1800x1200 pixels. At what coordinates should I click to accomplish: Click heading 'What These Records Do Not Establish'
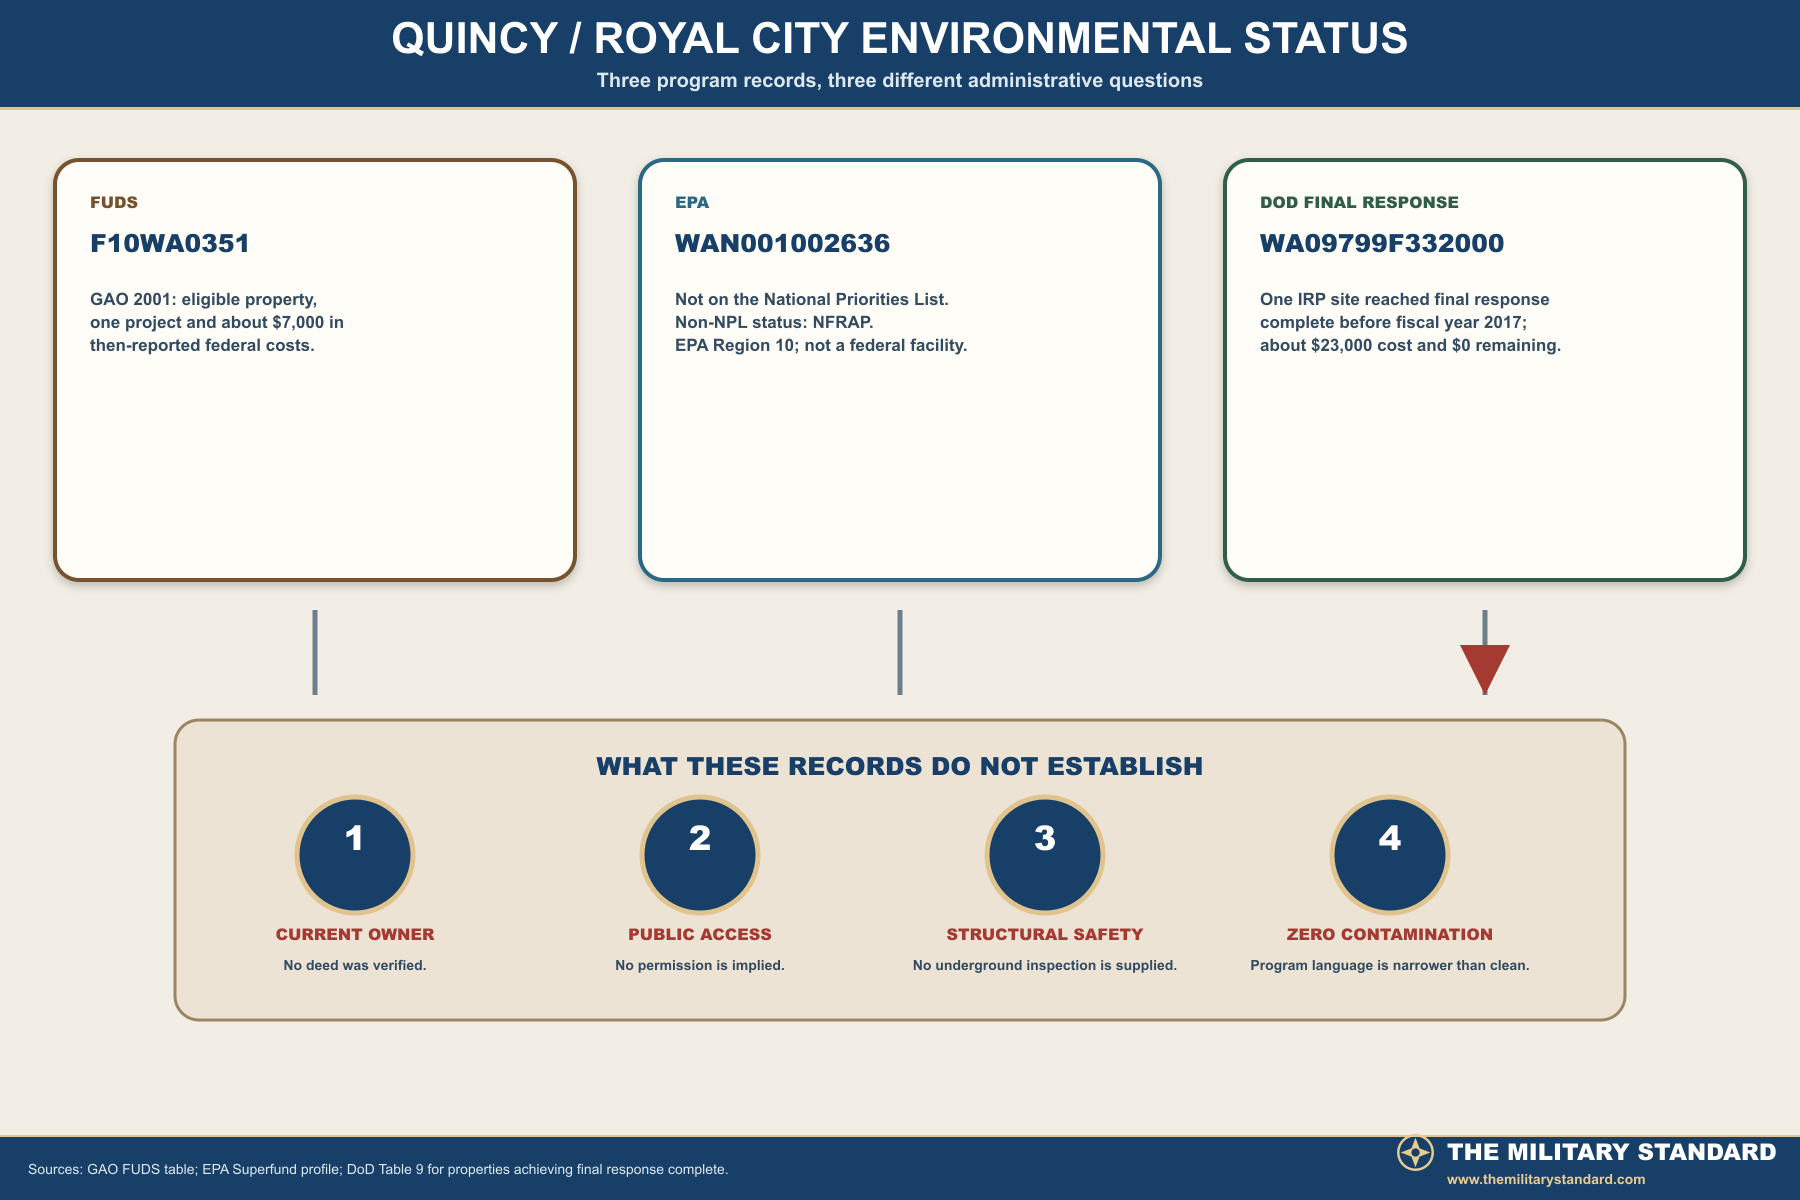click(900, 766)
